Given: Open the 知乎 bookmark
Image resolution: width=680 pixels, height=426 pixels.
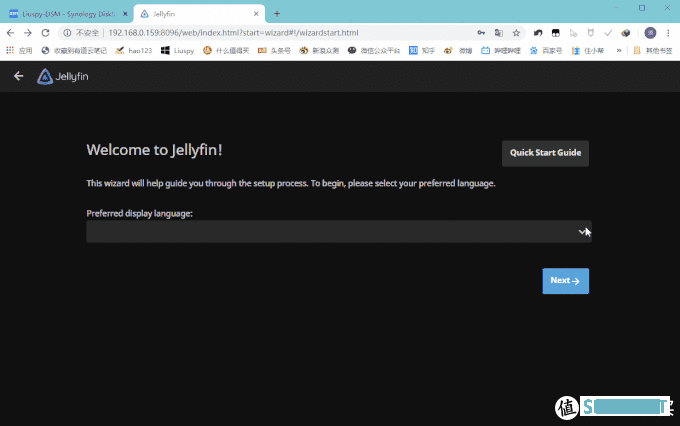Looking at the screenshot, I should pos(422,50).
